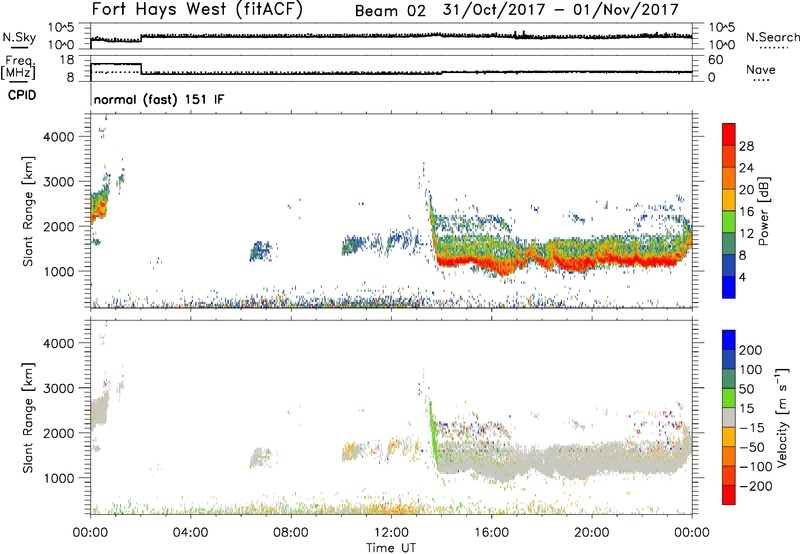Image resolution: width=800 pixels, height=554 pixels.
Task: Click the '20' tick on Power colorbar
Action: click(746, 190)
